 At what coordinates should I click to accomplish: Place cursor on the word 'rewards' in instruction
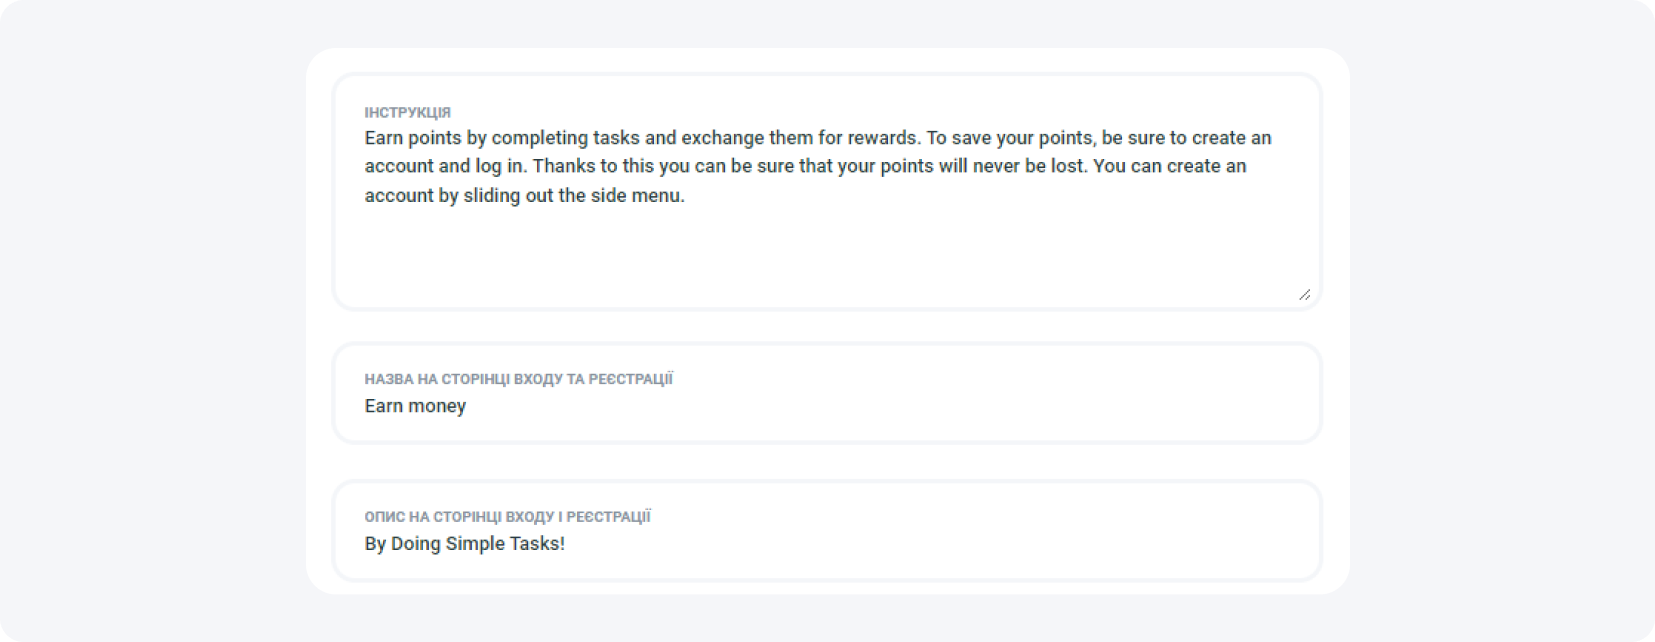[882, 138]
